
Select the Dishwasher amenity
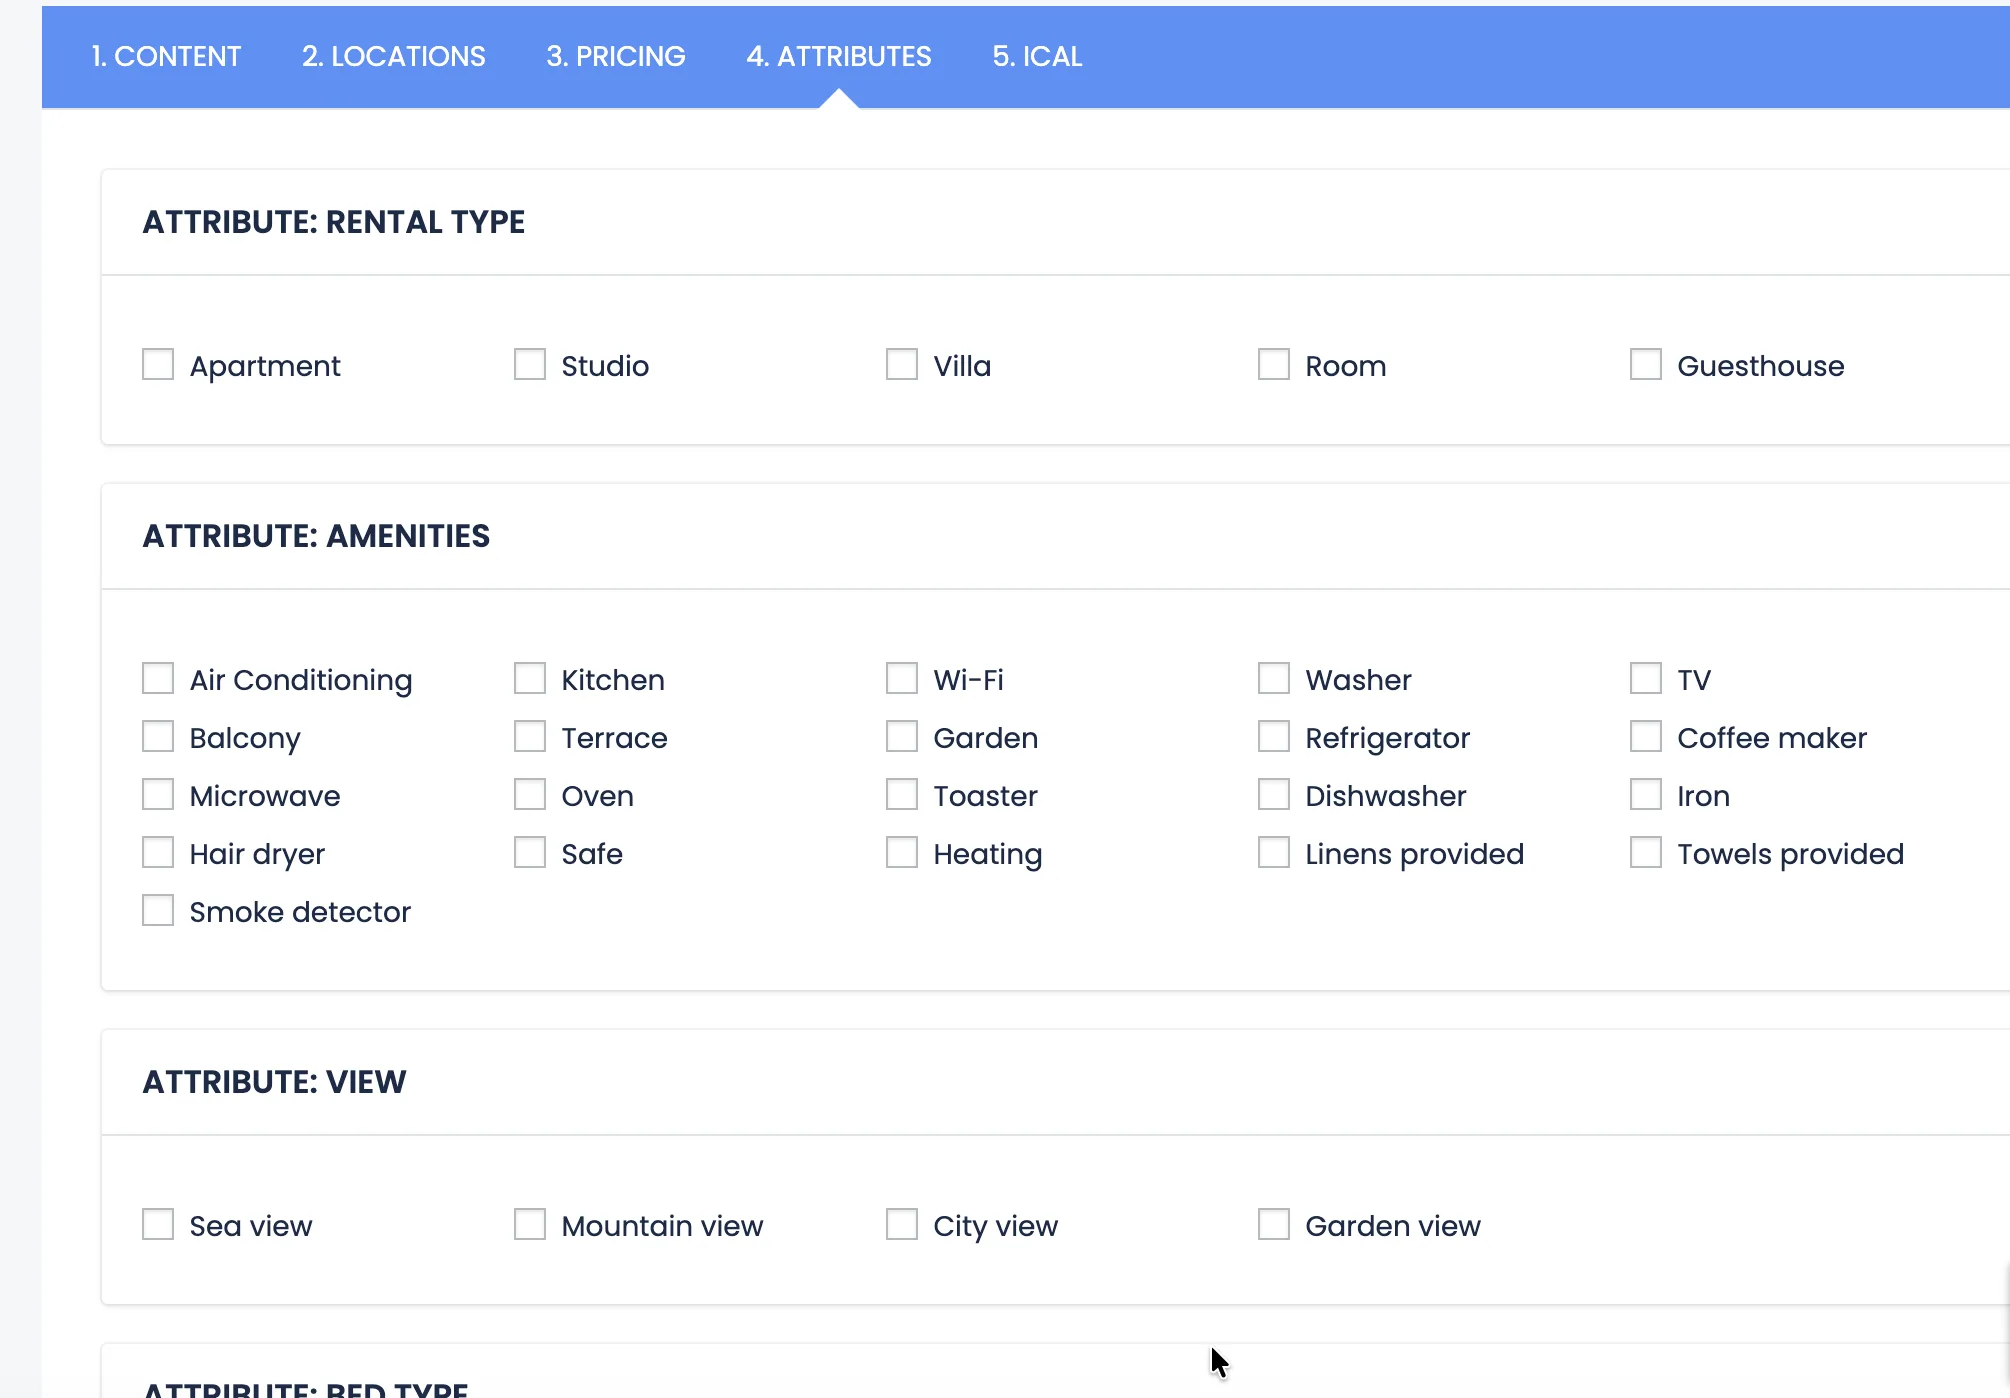point(1274,794)
